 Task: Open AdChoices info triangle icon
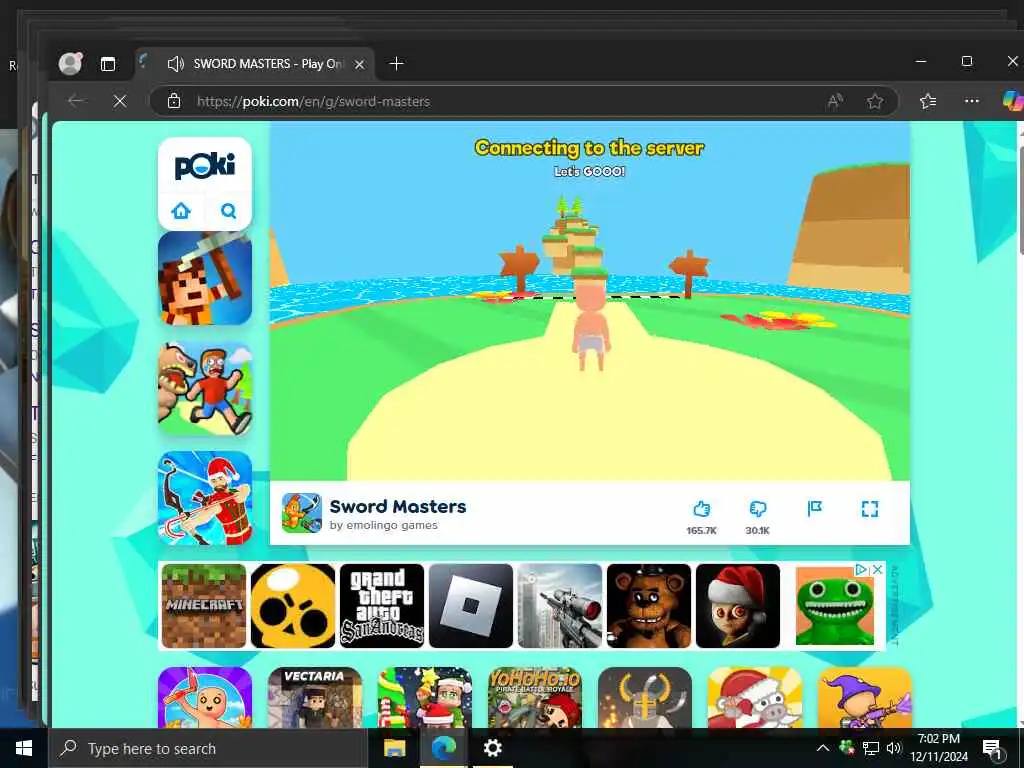(x=862, y=569)
